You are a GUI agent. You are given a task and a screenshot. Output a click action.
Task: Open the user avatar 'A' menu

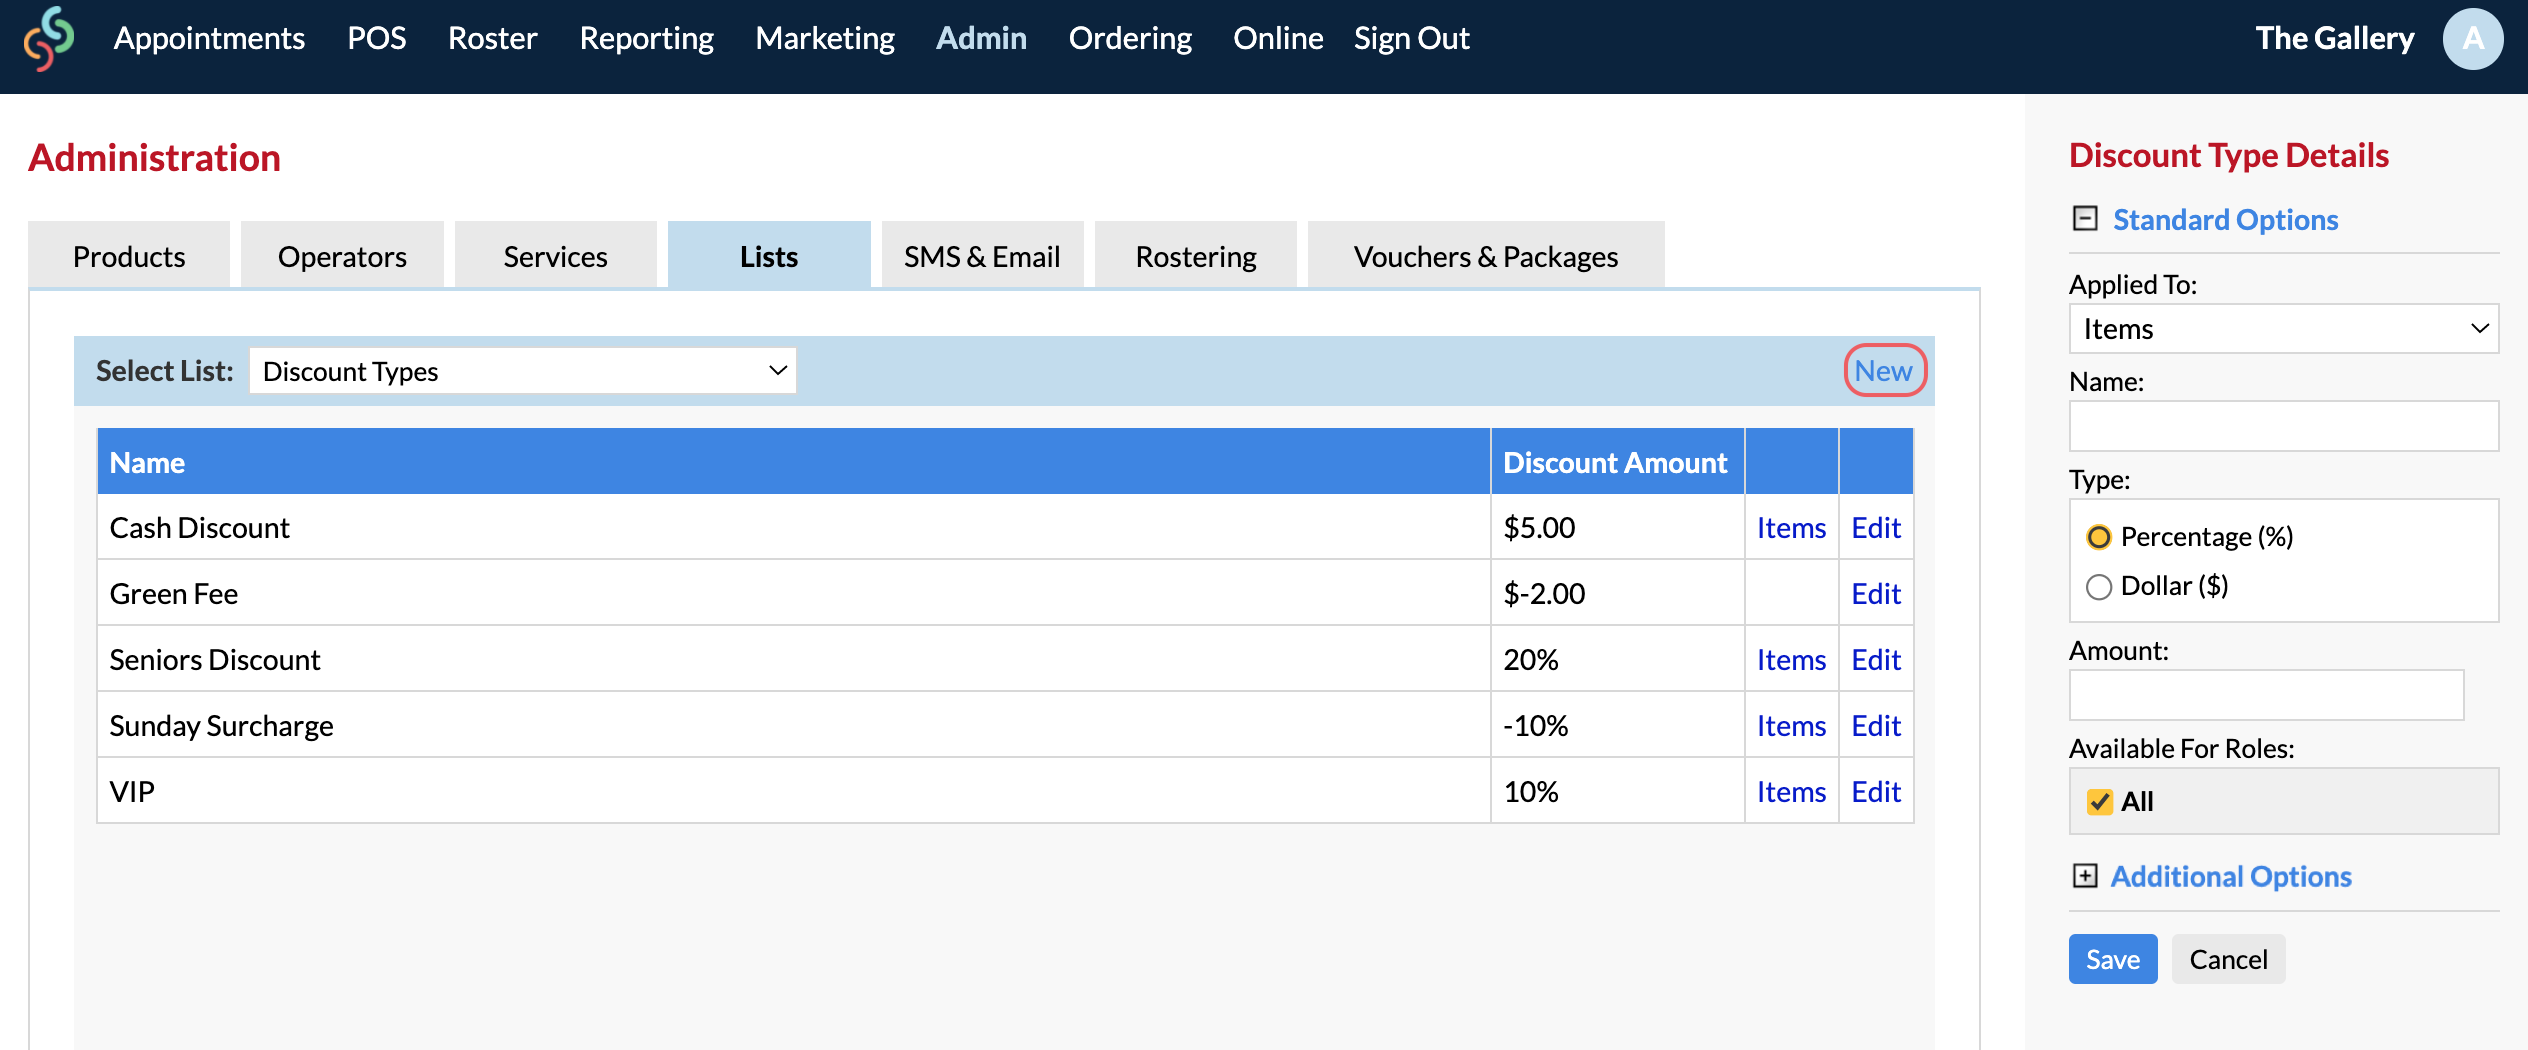[x=2473, y=38]
